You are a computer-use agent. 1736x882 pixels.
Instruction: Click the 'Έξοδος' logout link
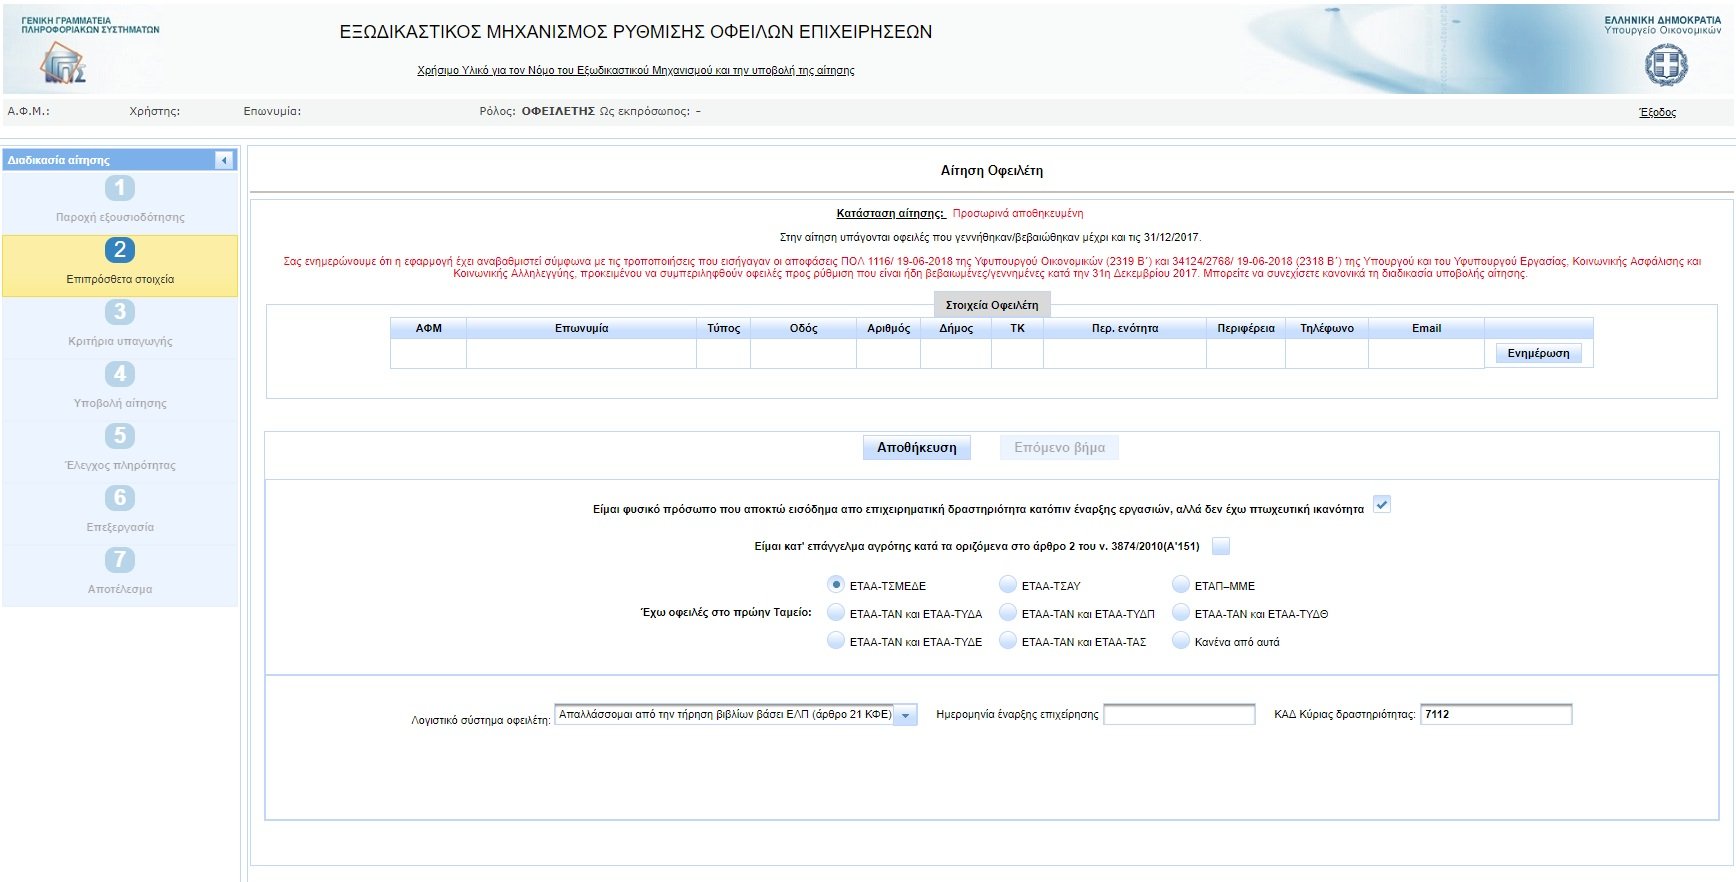1657,112
